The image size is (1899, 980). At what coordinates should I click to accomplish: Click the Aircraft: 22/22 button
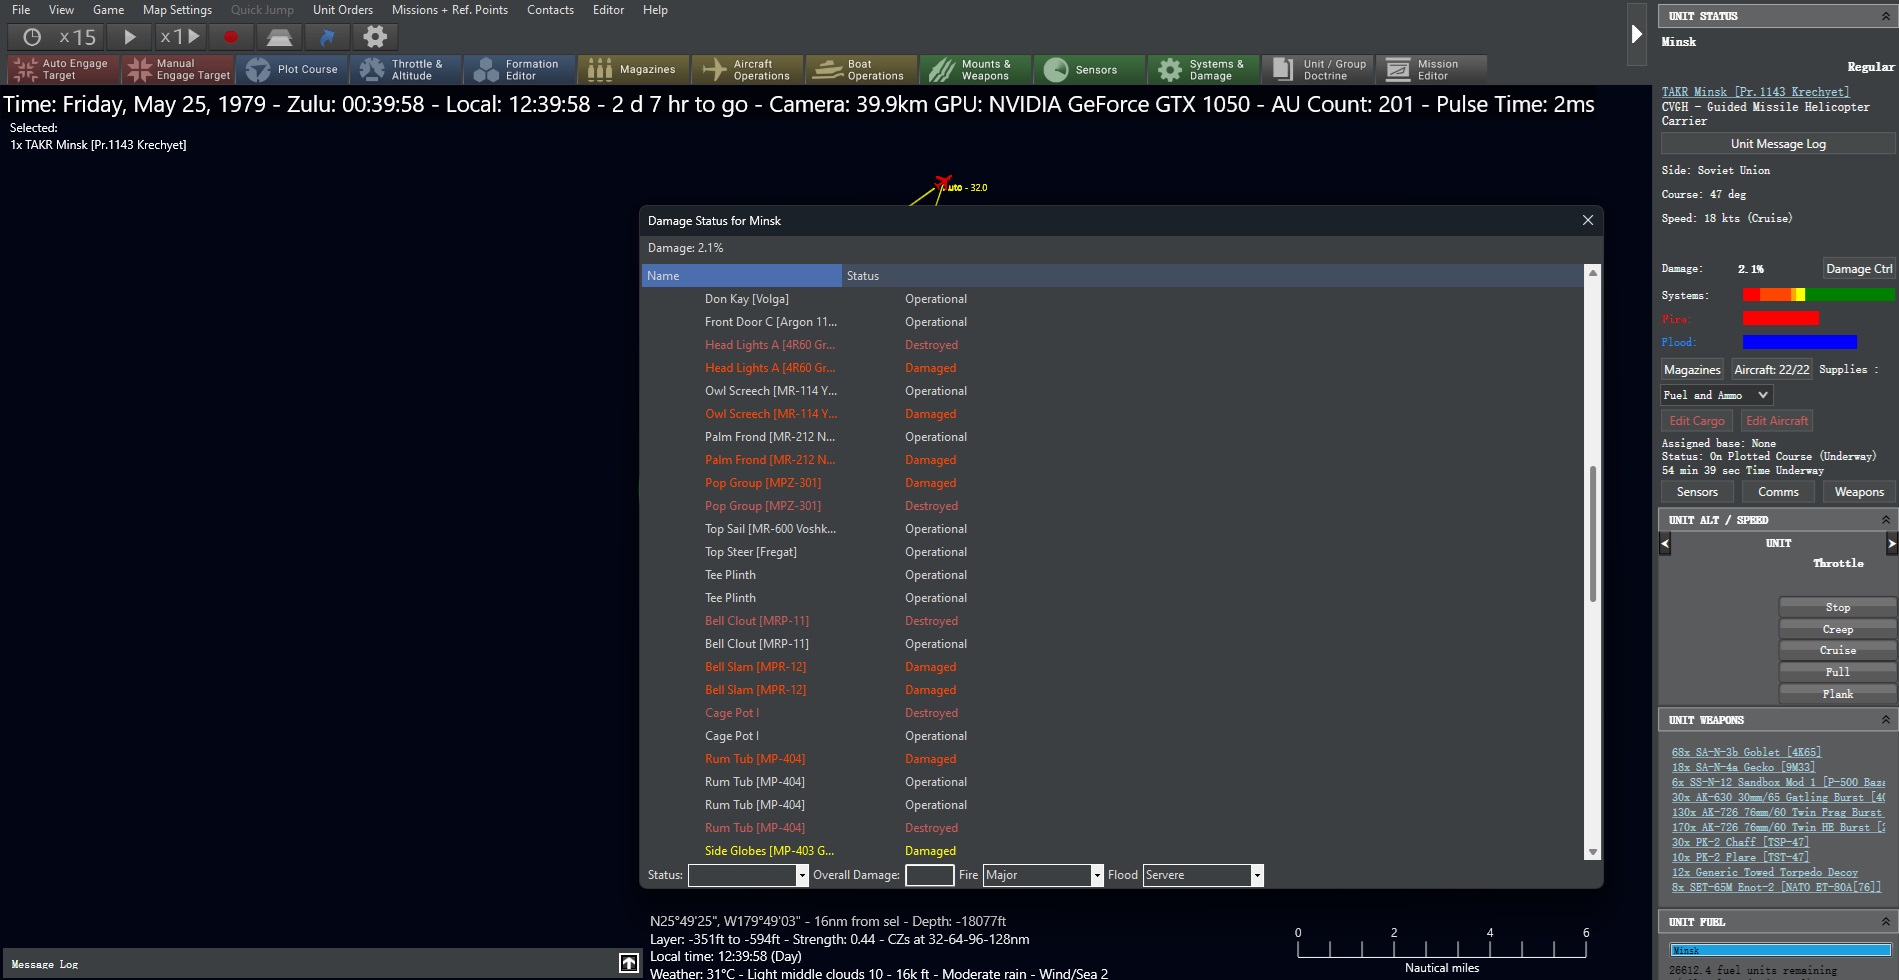(1771, 370)
